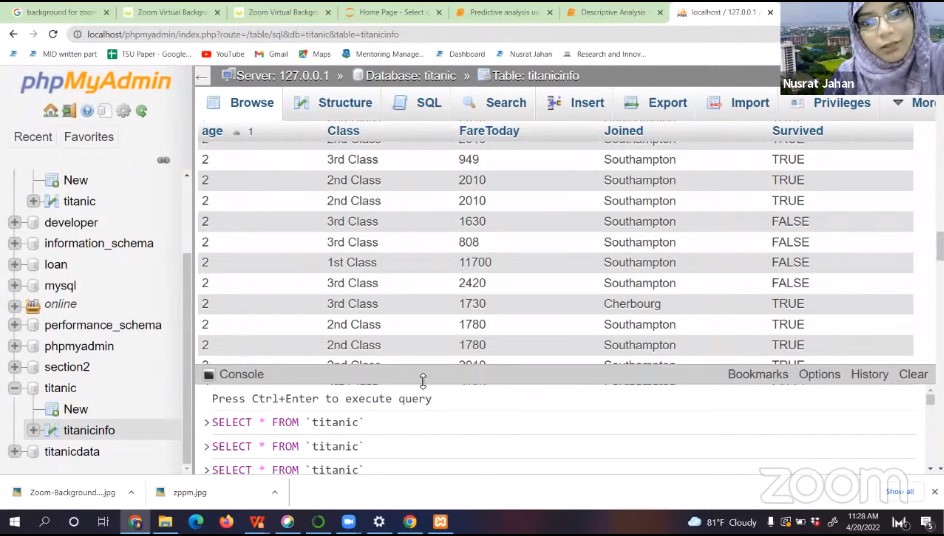This screenshot has width=944, height=536.
Task: Open the More dropdown in top menu
Action: pos(914,103)
